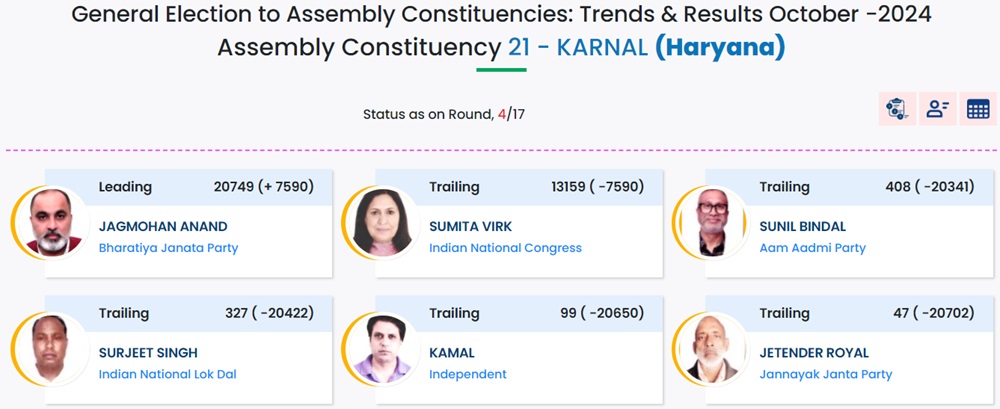Image resolution: width=1000 pixels, height=409 pixels.
Task: Open the Indian National Congress link
Action: click(505, 248)
